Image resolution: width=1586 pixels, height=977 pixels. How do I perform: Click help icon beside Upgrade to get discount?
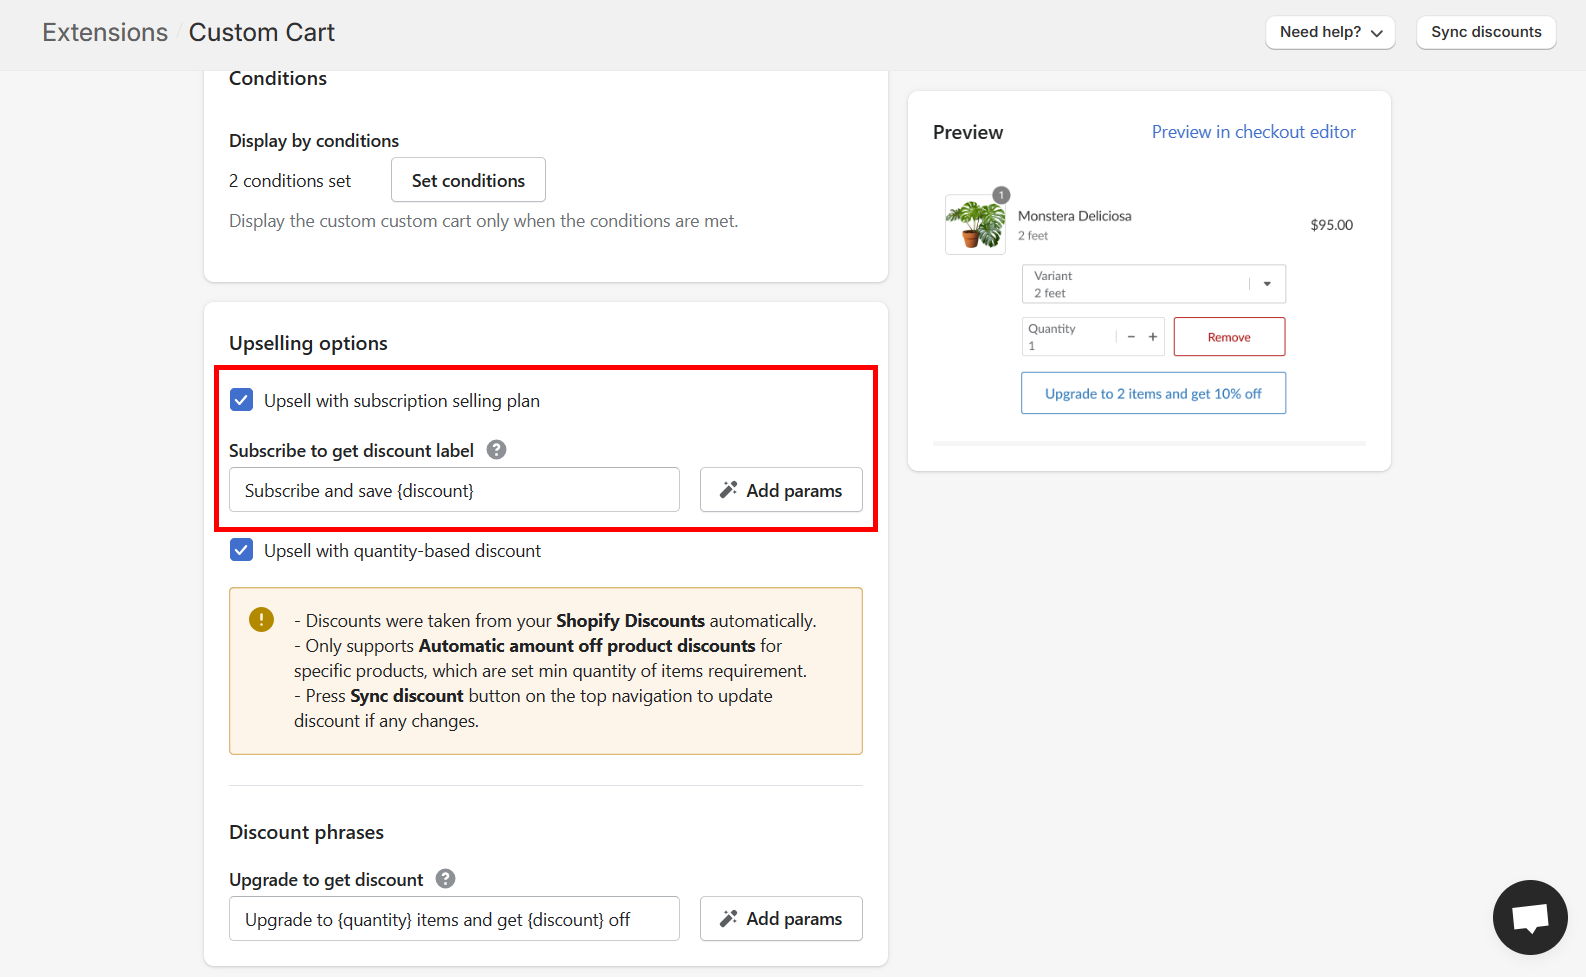point(446,879)
